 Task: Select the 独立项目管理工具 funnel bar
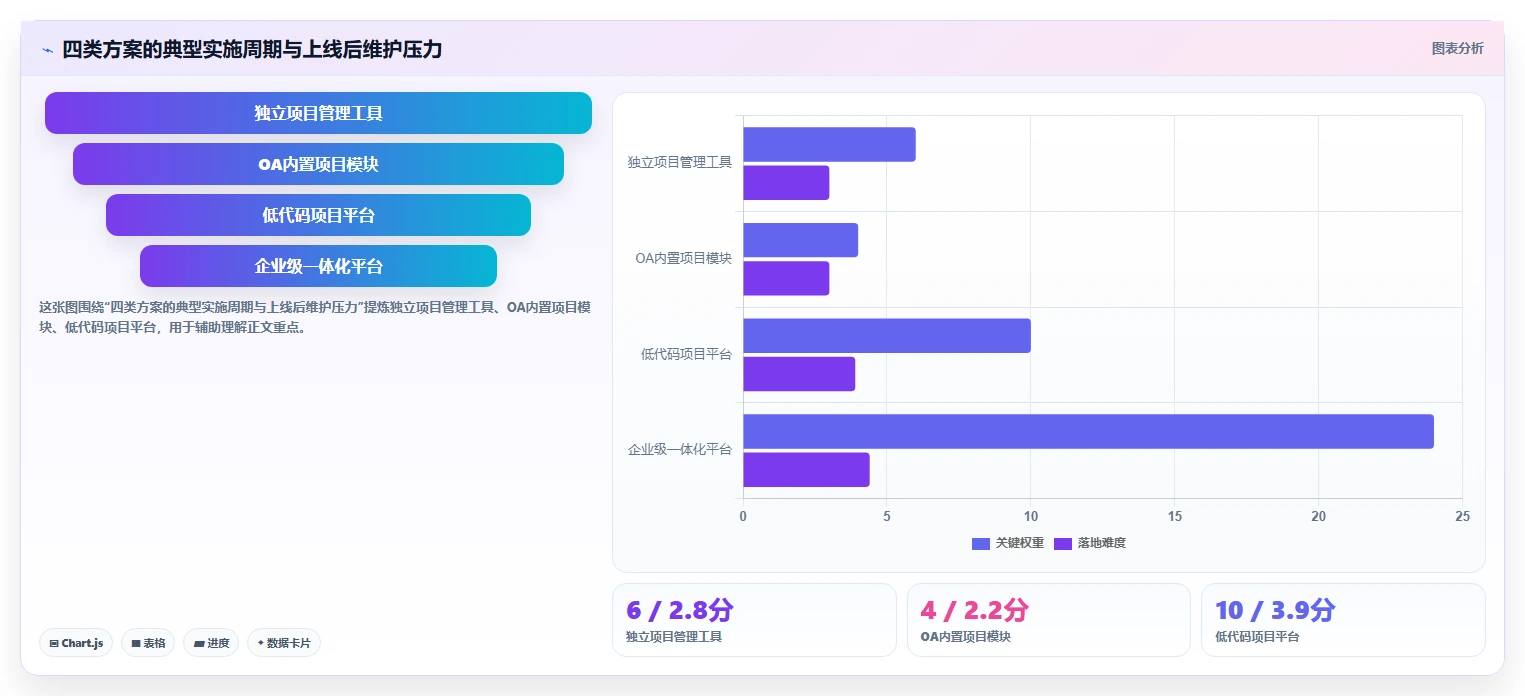318,113
